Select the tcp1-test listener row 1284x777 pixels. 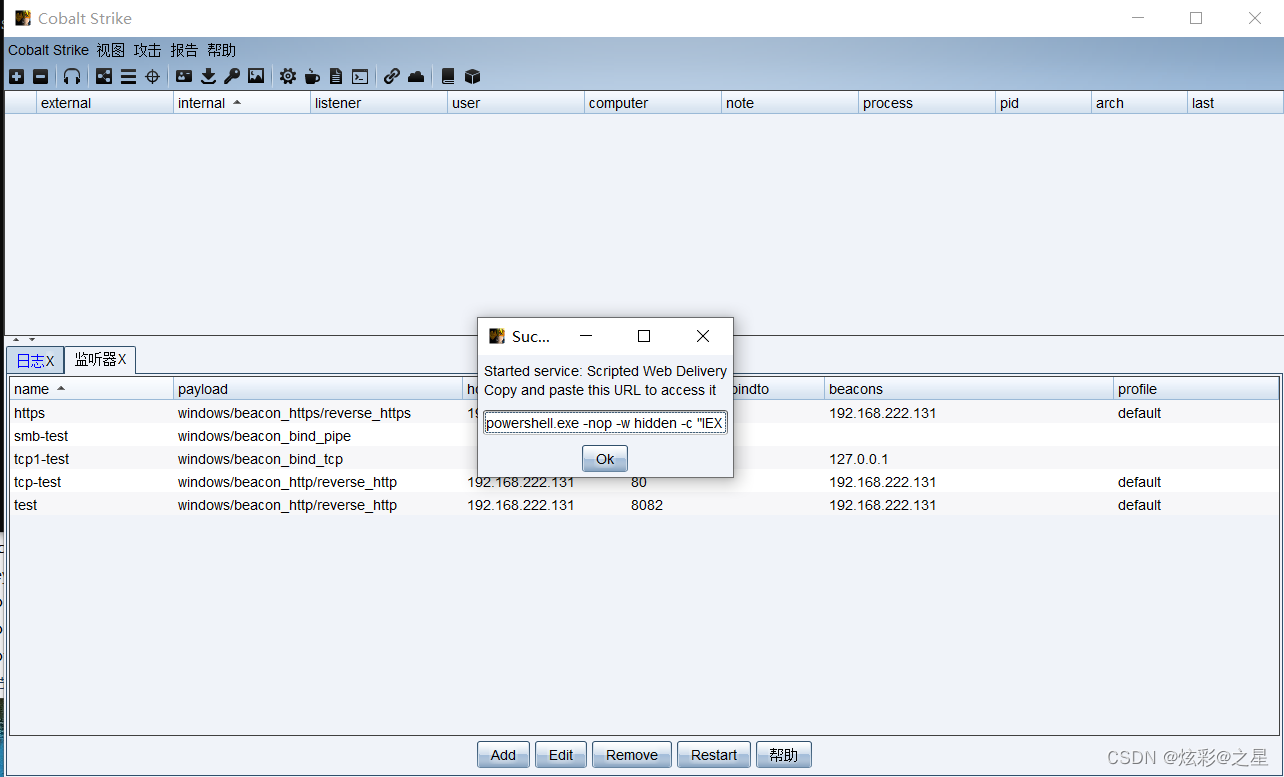pyautogui.click(x=644, y=459)
